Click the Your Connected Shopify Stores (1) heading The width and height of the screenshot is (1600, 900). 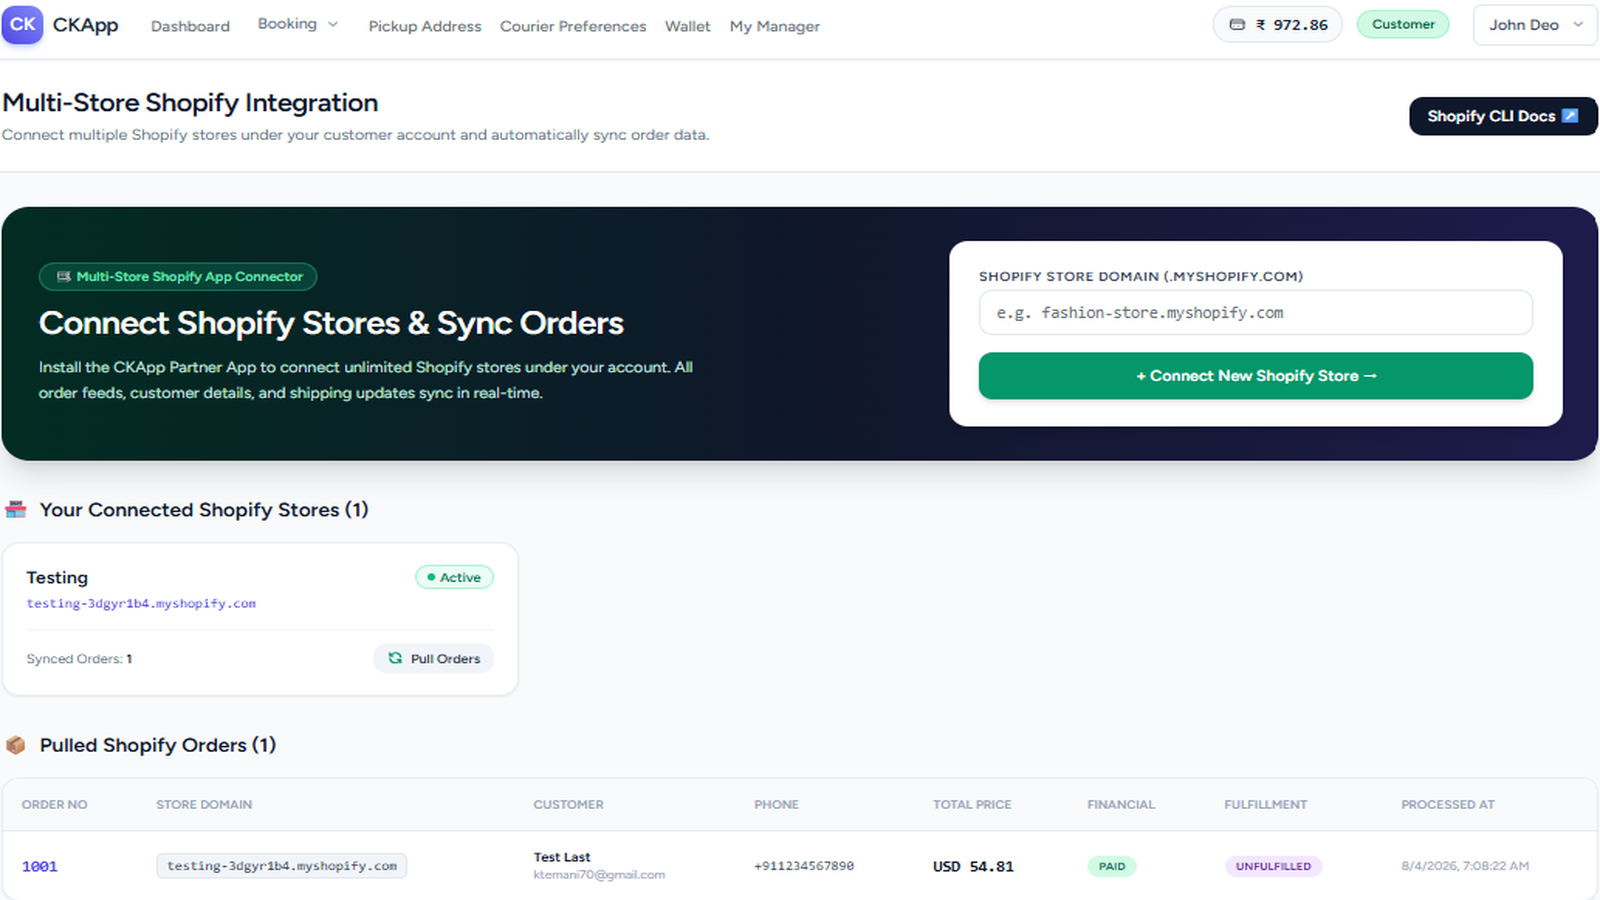[204, 510]
